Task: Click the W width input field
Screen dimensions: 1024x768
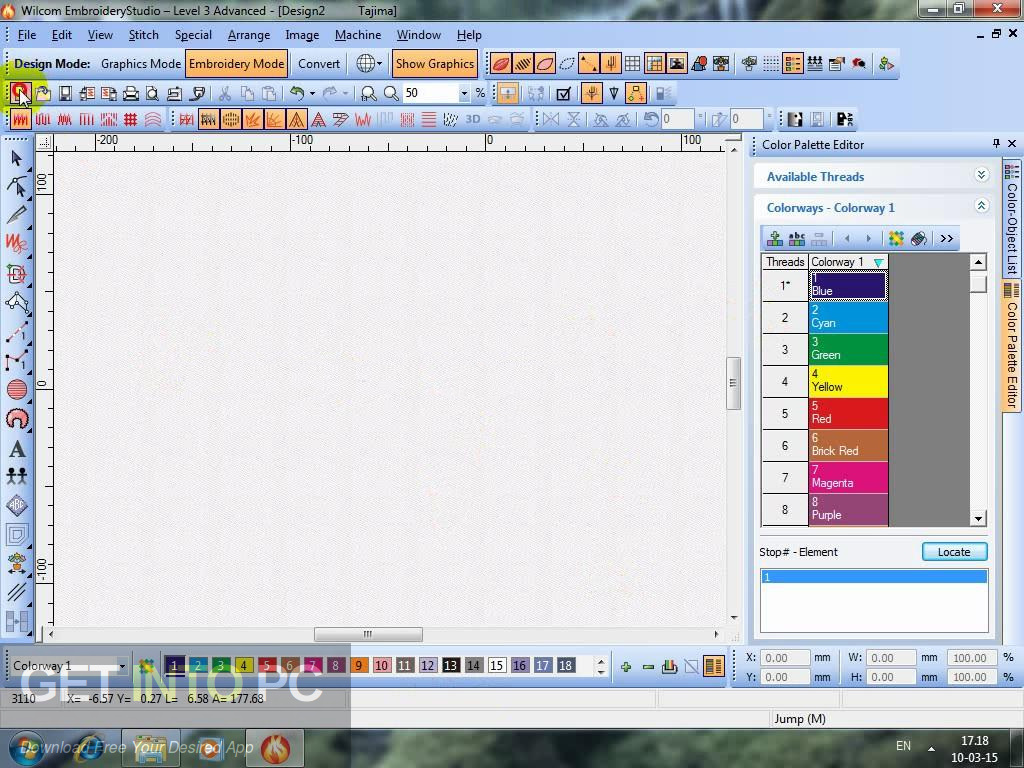Action: pyautogui.click(x=893, y=658)
